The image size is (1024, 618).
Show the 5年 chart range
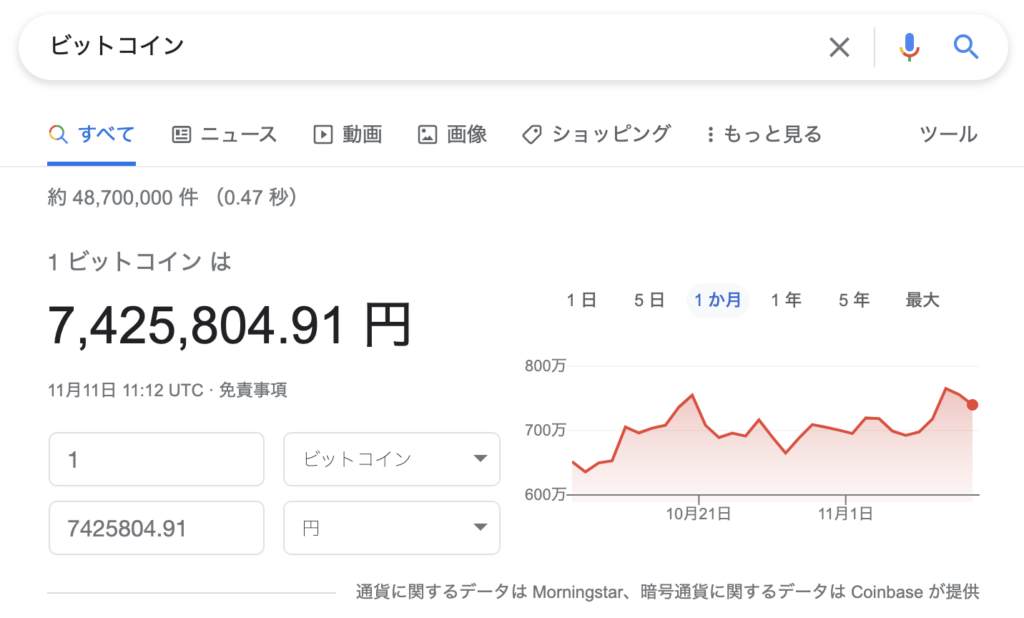point(854,300)
